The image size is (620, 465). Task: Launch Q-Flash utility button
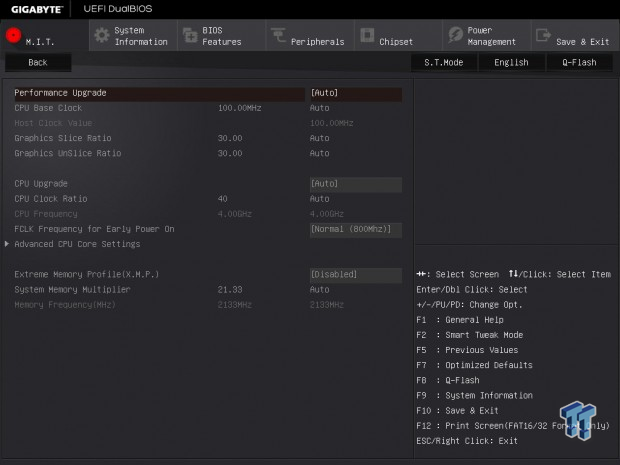tap(579, 62)
